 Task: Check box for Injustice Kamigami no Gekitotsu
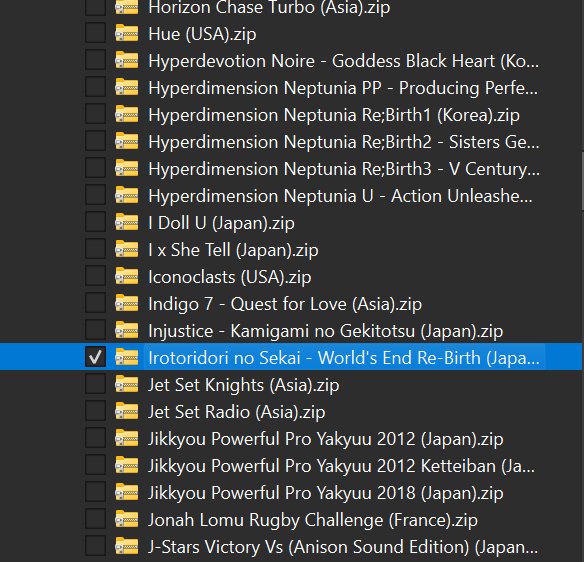95,330
